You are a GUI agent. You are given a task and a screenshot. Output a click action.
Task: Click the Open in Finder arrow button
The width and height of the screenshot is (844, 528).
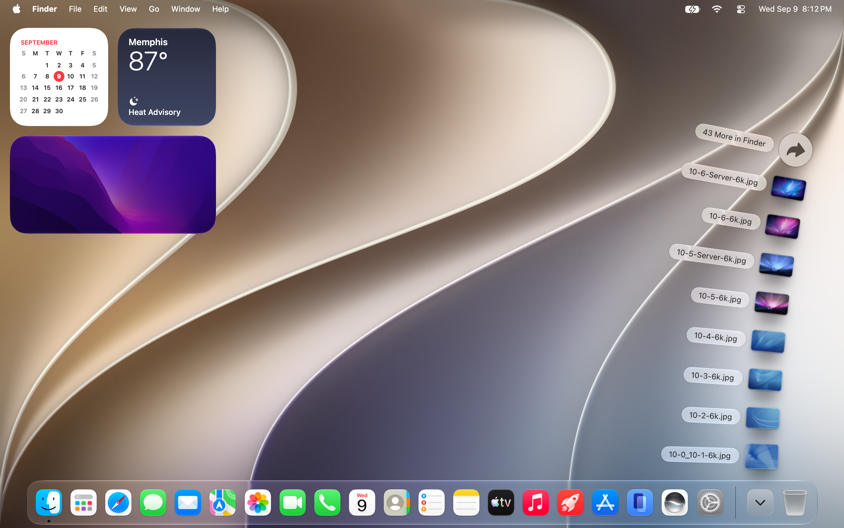click(796, 150)
